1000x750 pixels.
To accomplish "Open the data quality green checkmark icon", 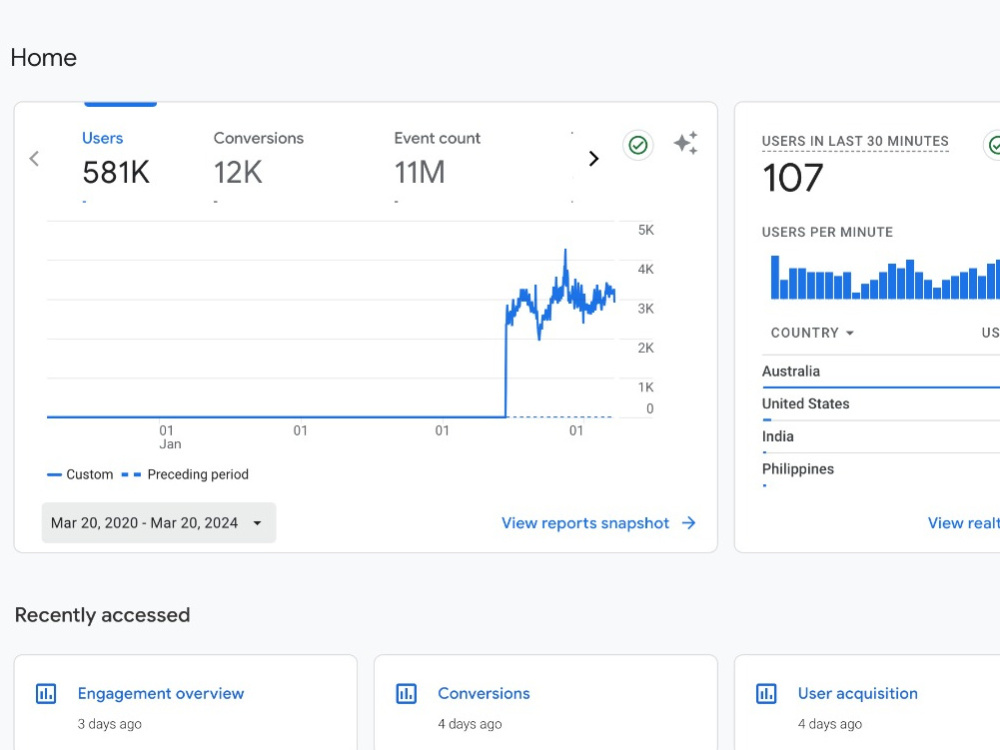I will coord(638,145).
